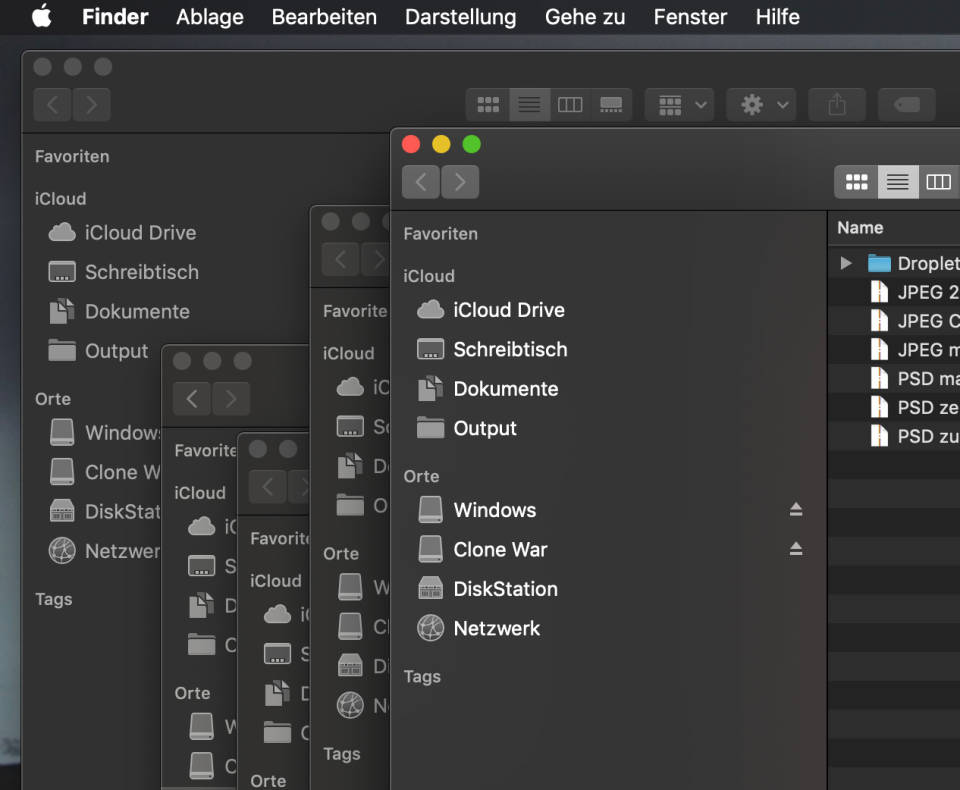The image size is (960, 790).
Task: Open the Fenster menu
Action: coord(690,17)
